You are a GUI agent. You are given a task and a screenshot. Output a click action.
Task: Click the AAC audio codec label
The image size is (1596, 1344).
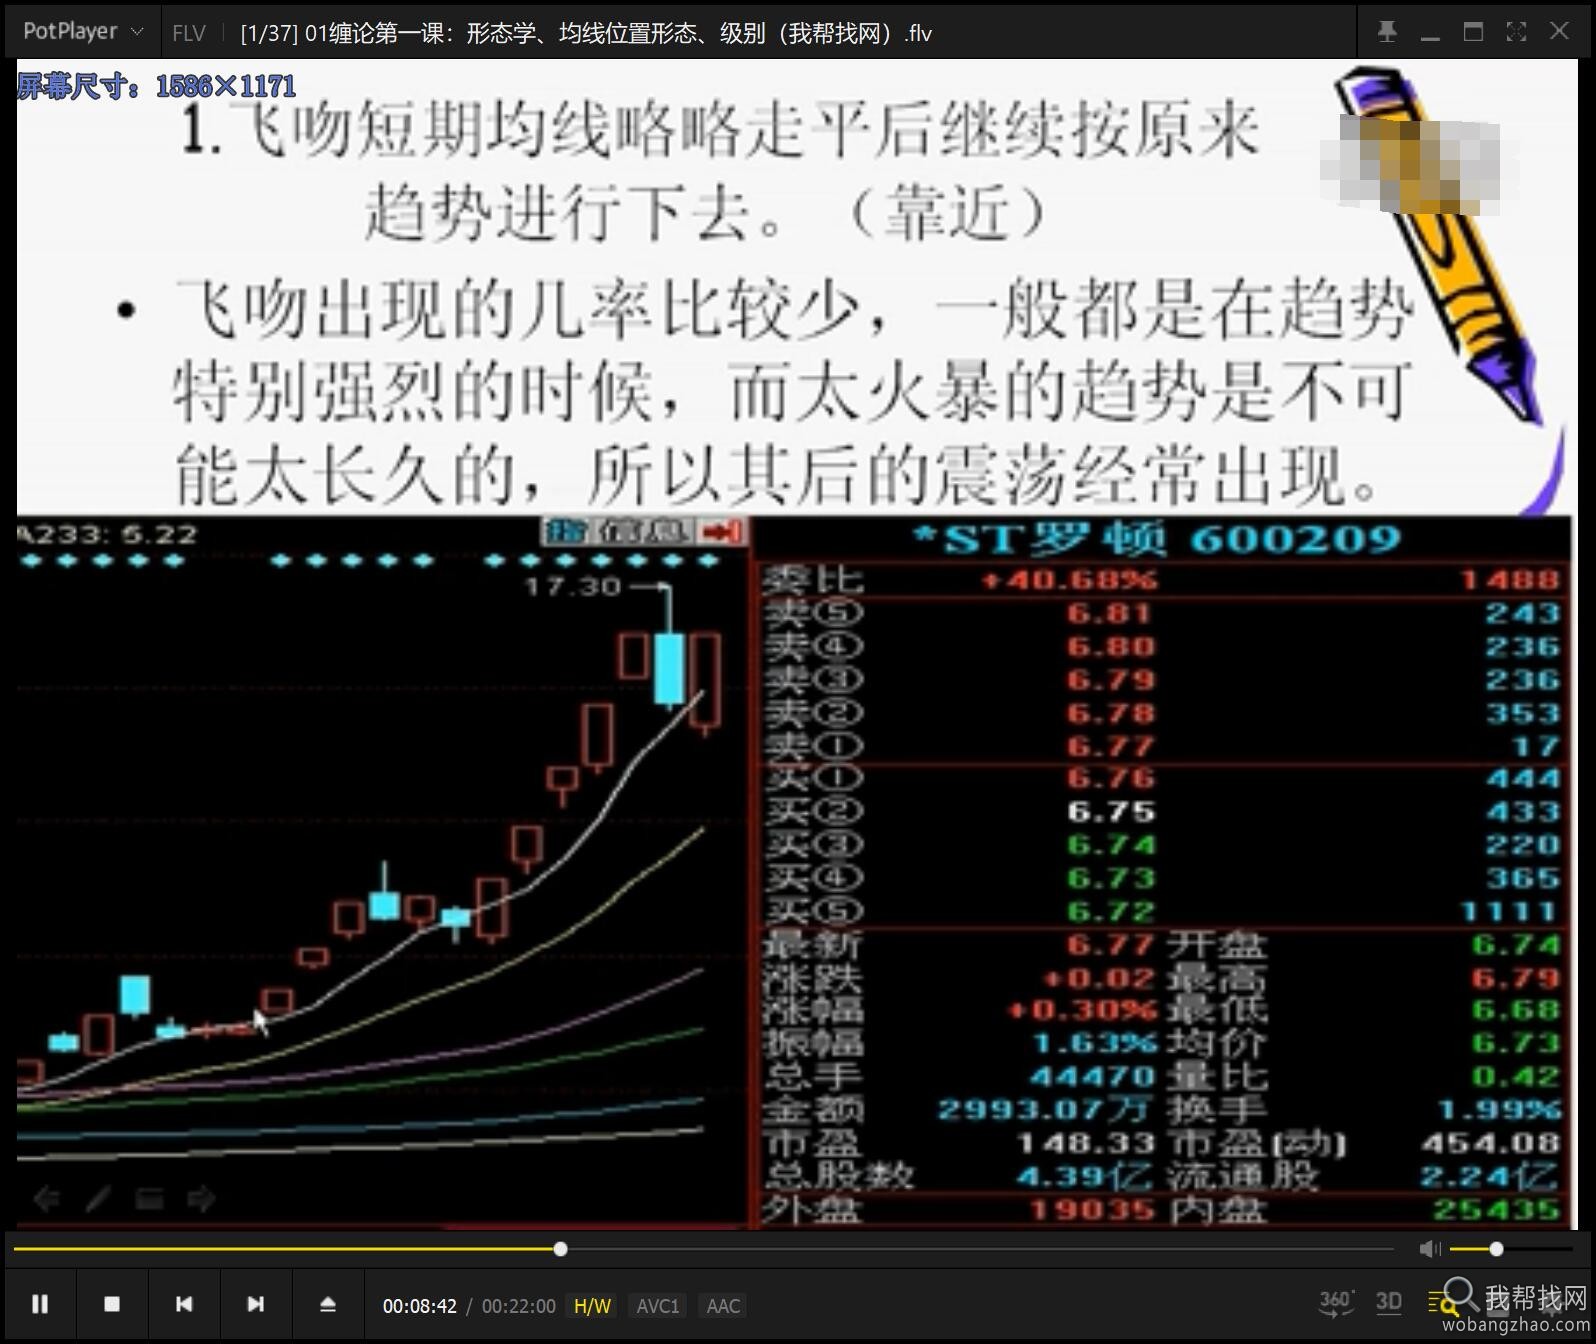(723, 1306)
